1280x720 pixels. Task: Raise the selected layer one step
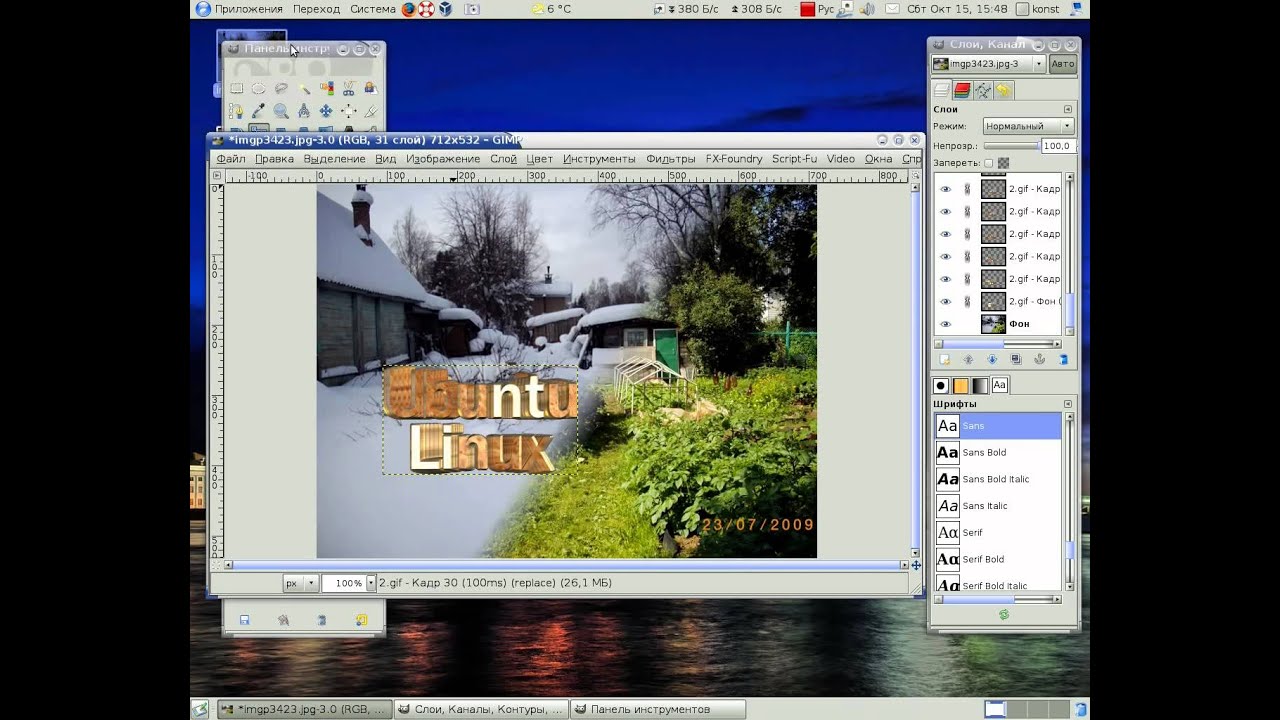coord(968,359)
